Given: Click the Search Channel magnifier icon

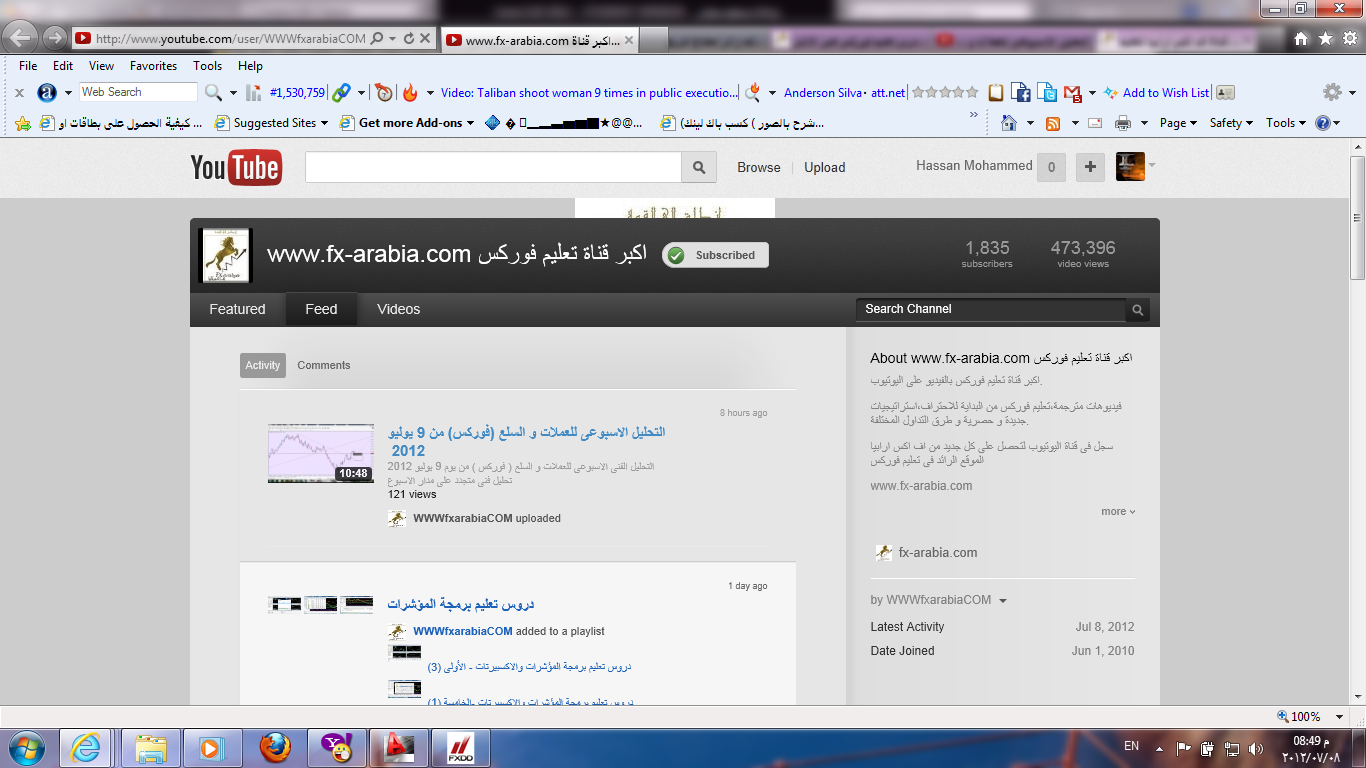Looking at the screenshot, I should pos(1137,310).
